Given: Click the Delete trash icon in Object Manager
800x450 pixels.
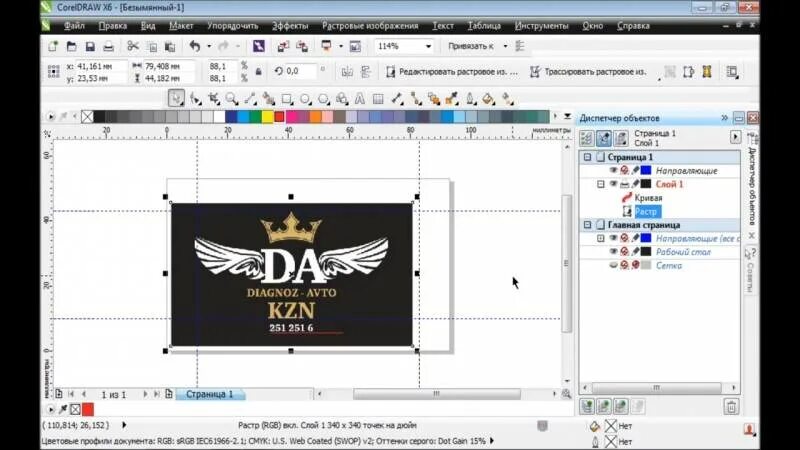Looking at the screenshot, I should point(731,407).
